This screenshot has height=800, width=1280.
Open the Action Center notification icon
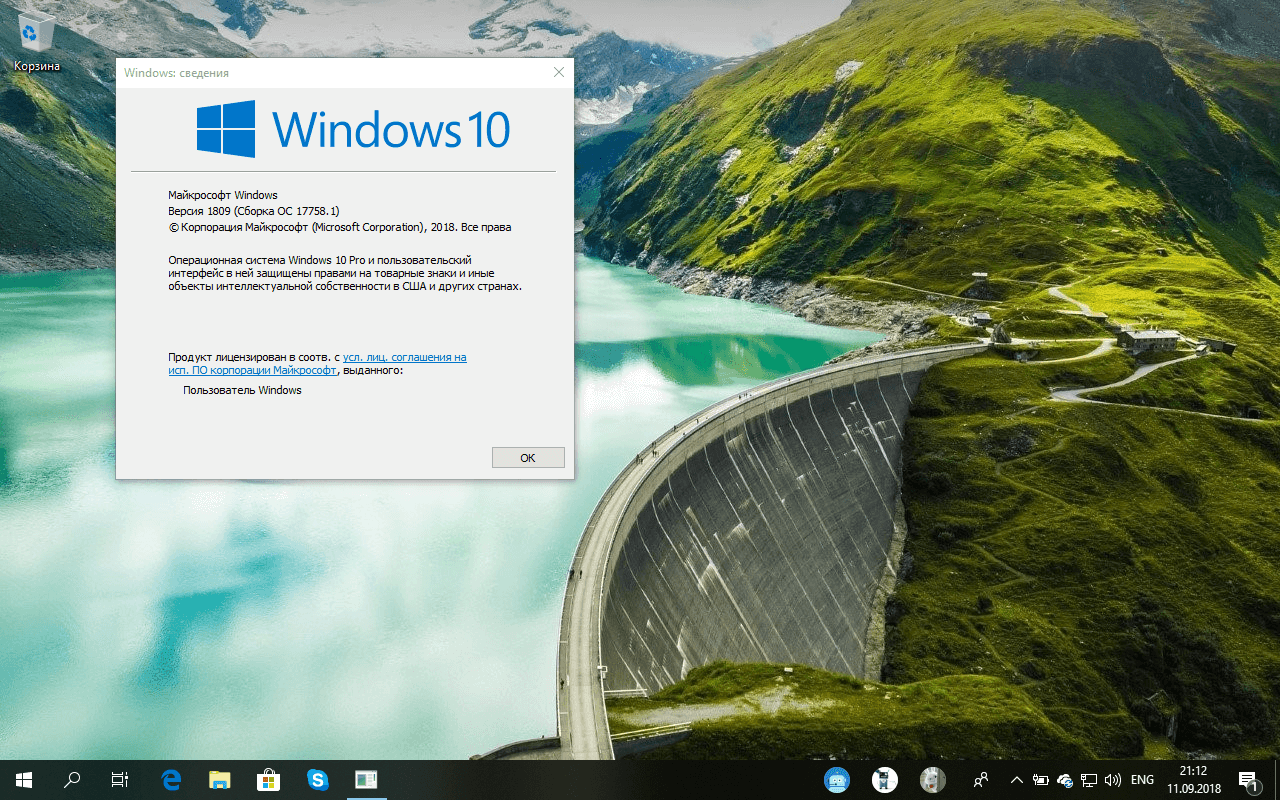click(1247, 779)
